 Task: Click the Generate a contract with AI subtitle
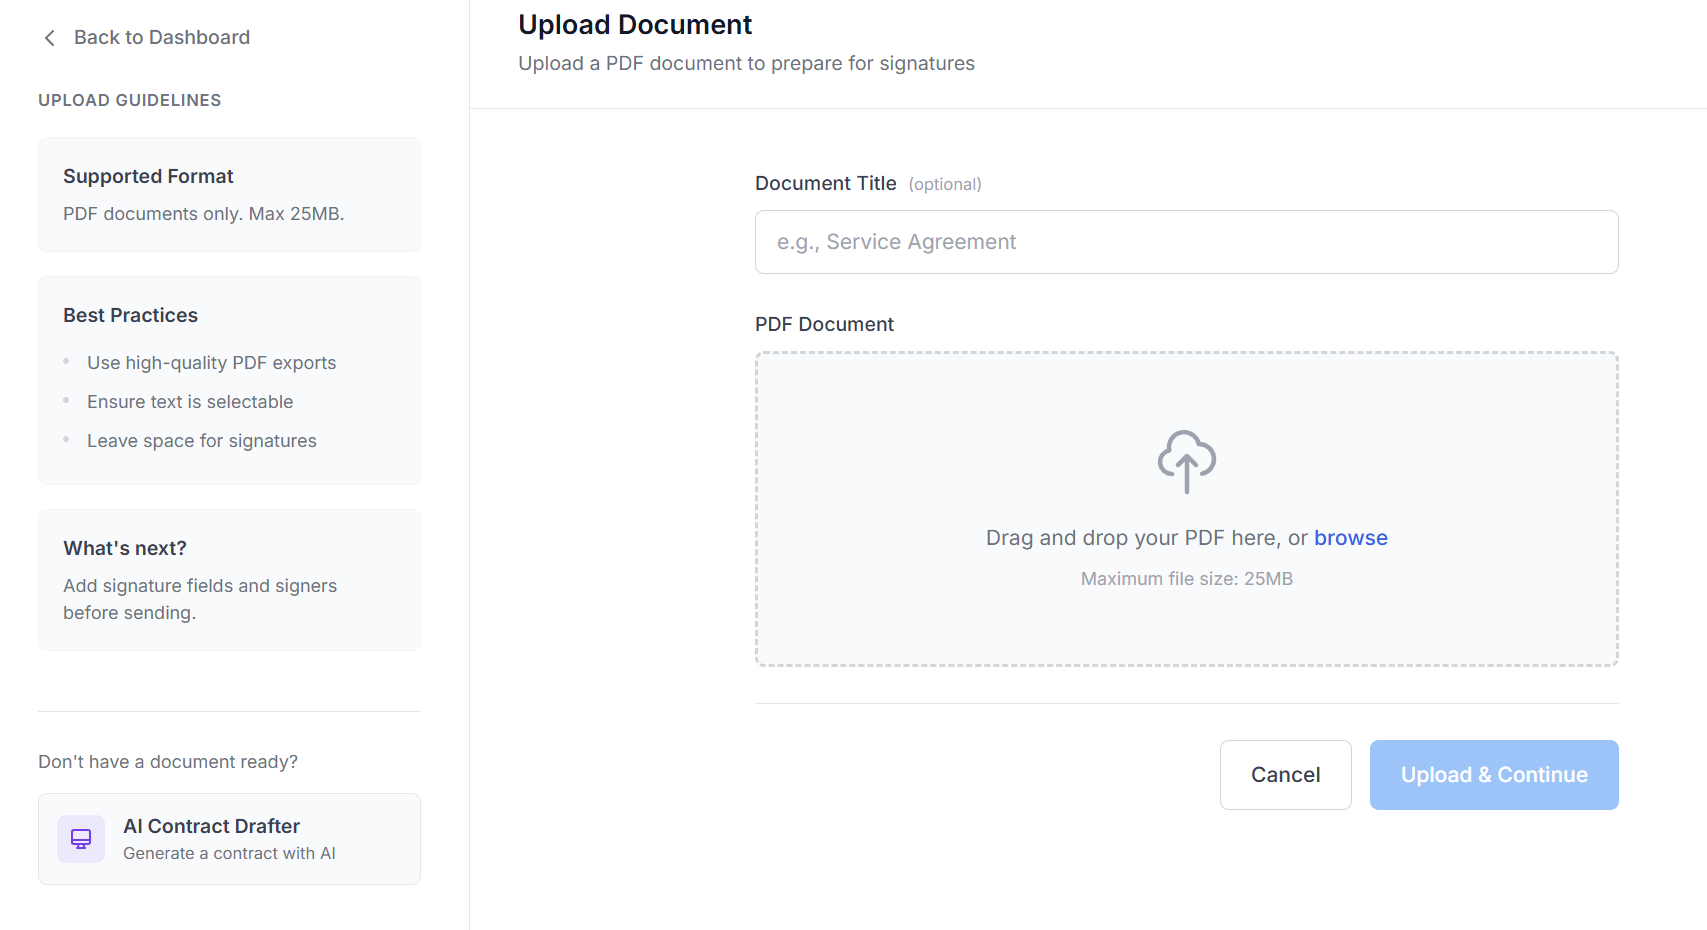[229, 853]
